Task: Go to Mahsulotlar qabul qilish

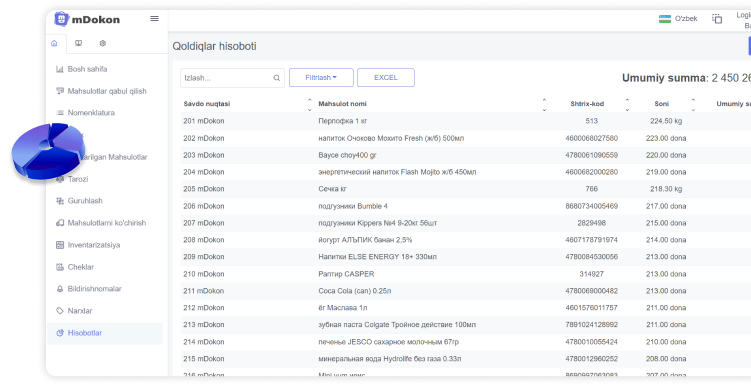Action: [x=105, y=91]
